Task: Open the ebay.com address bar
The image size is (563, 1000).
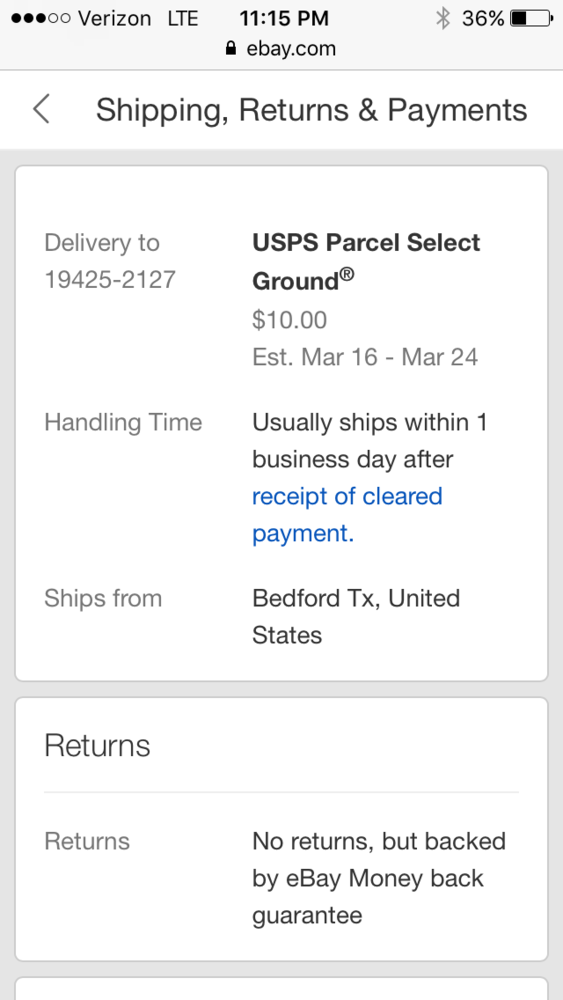Action: click(x=281, y=48)
